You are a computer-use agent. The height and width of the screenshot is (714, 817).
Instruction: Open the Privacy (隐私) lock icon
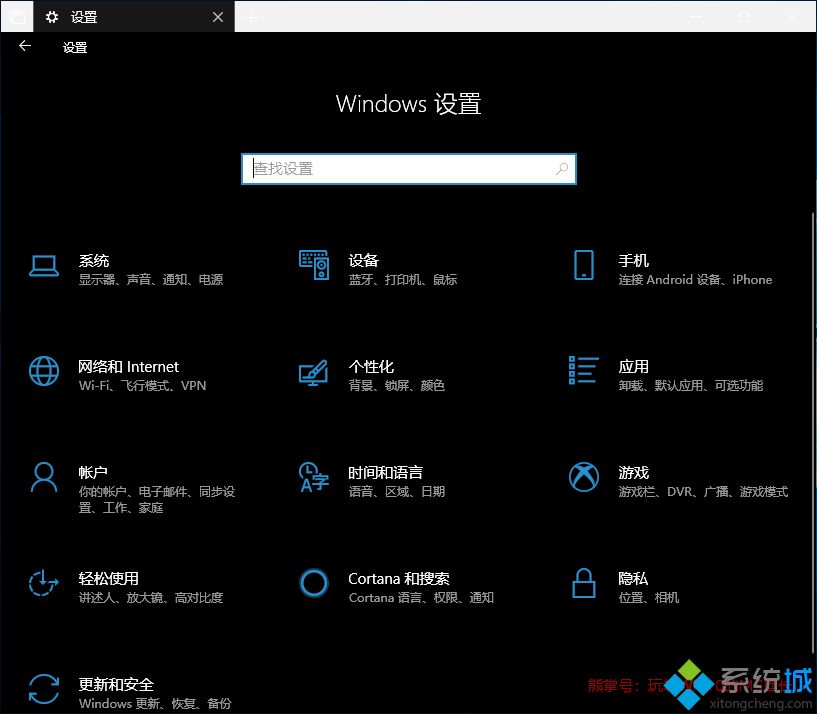[x=584, y=583]
